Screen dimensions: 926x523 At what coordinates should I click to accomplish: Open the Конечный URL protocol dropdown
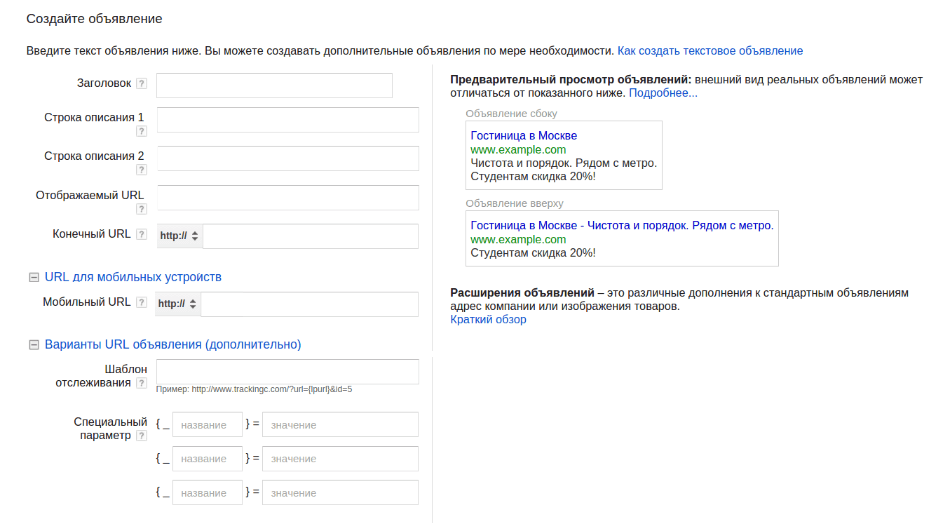(179, 236)
